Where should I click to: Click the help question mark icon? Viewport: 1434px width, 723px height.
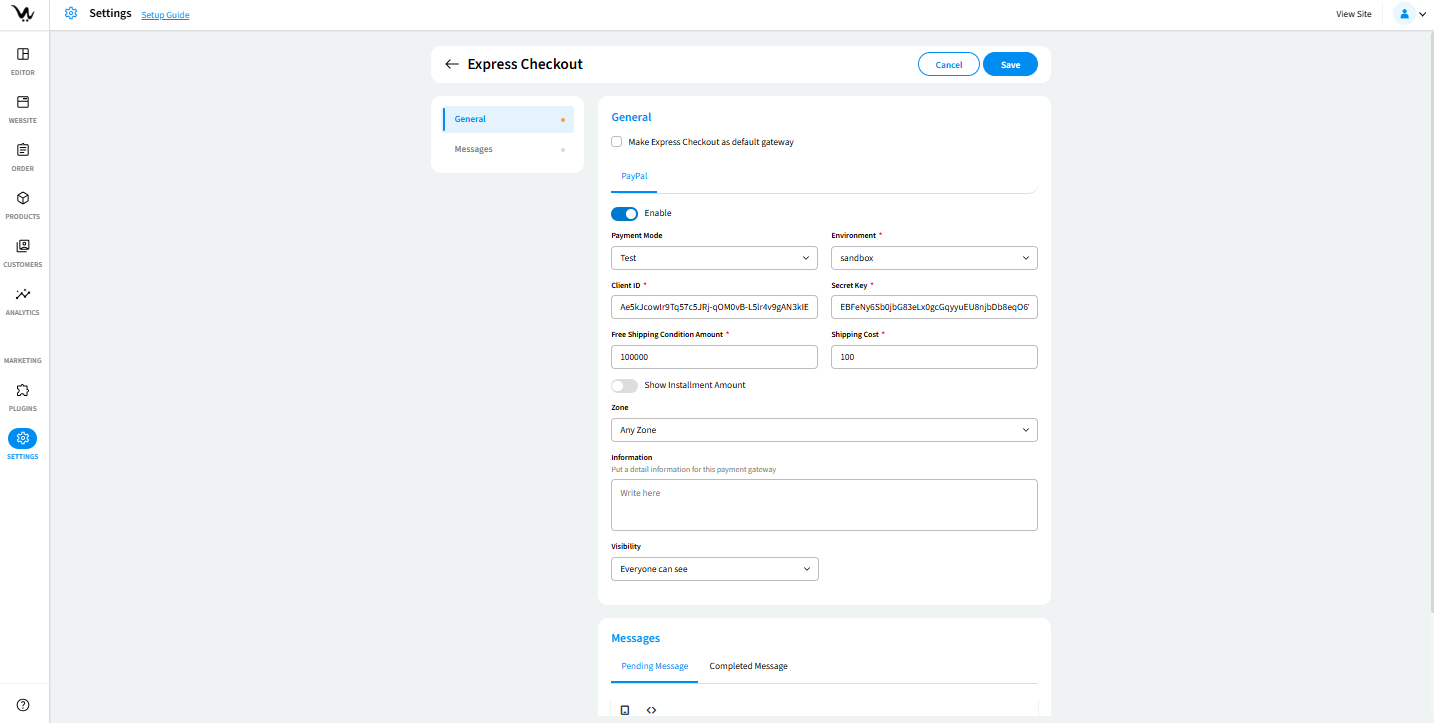click(x=23, y=705)
